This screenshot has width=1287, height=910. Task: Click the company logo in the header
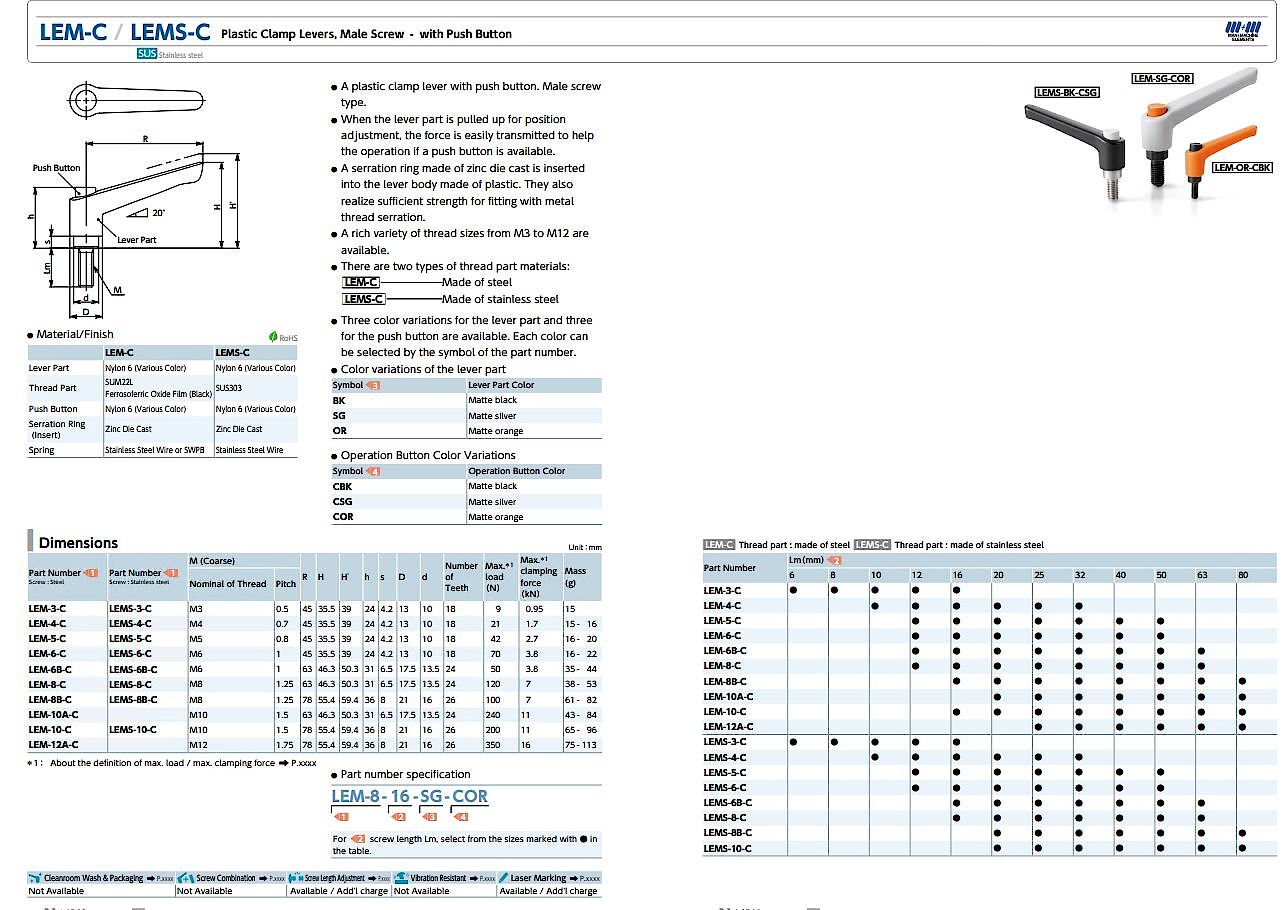point(1242,31)
